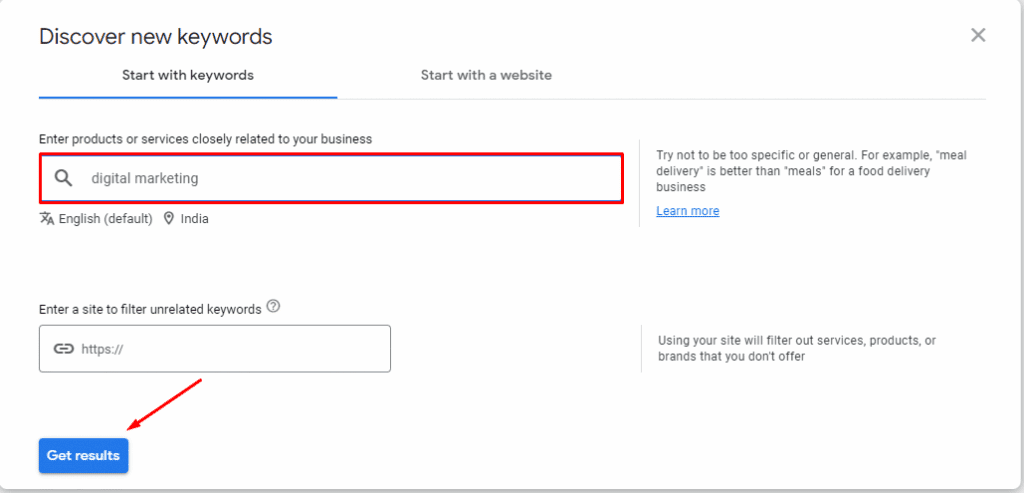
Task: Change the English (default) language setting
Action: pyautogui.click(x=105, y=218)
